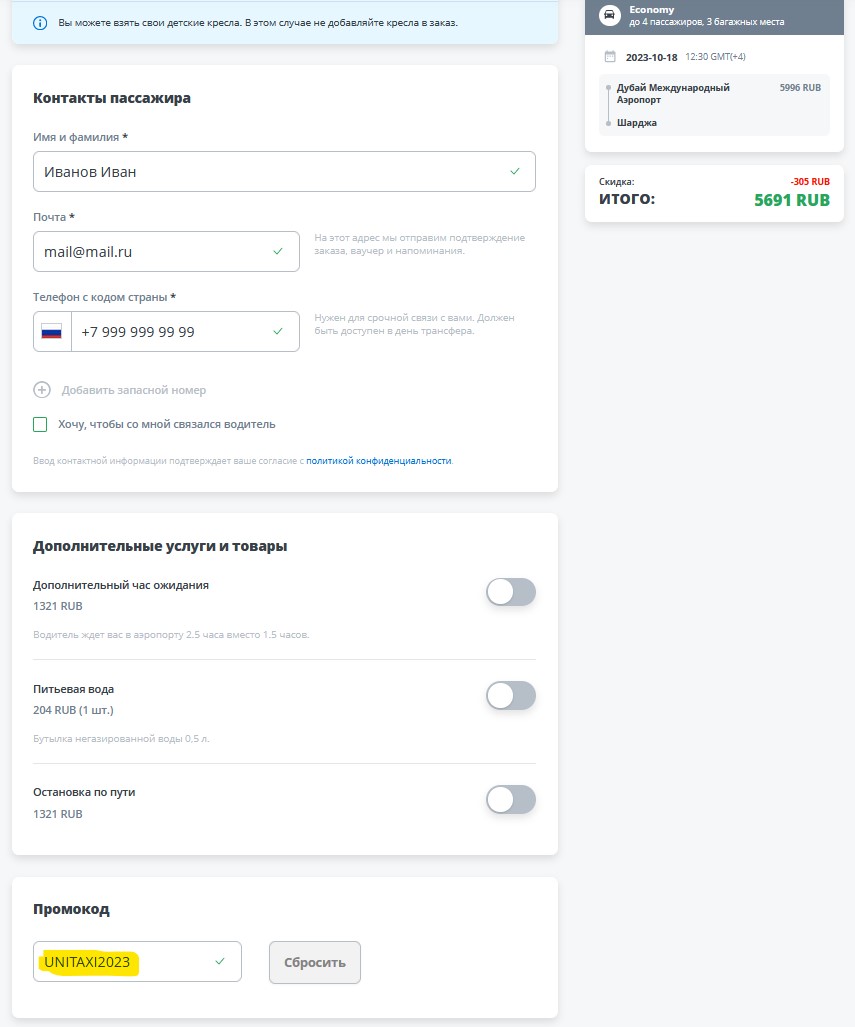Click the route dot next to Шарджа
This screenshot has width=855, height=1027.
609,122
